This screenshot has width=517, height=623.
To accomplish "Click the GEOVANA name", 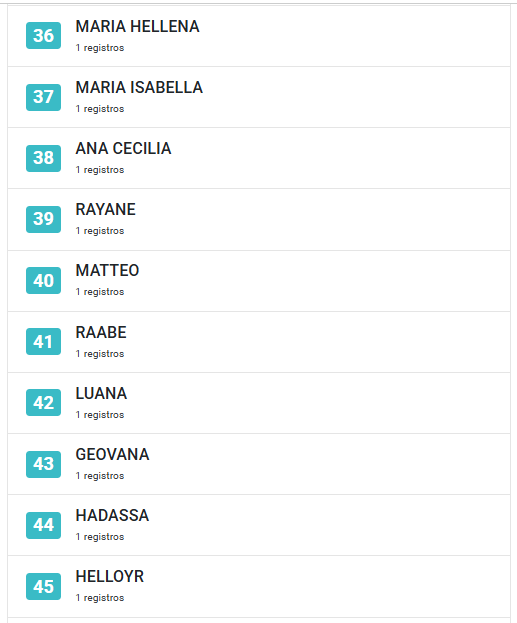I will click(x=112, y=455).
